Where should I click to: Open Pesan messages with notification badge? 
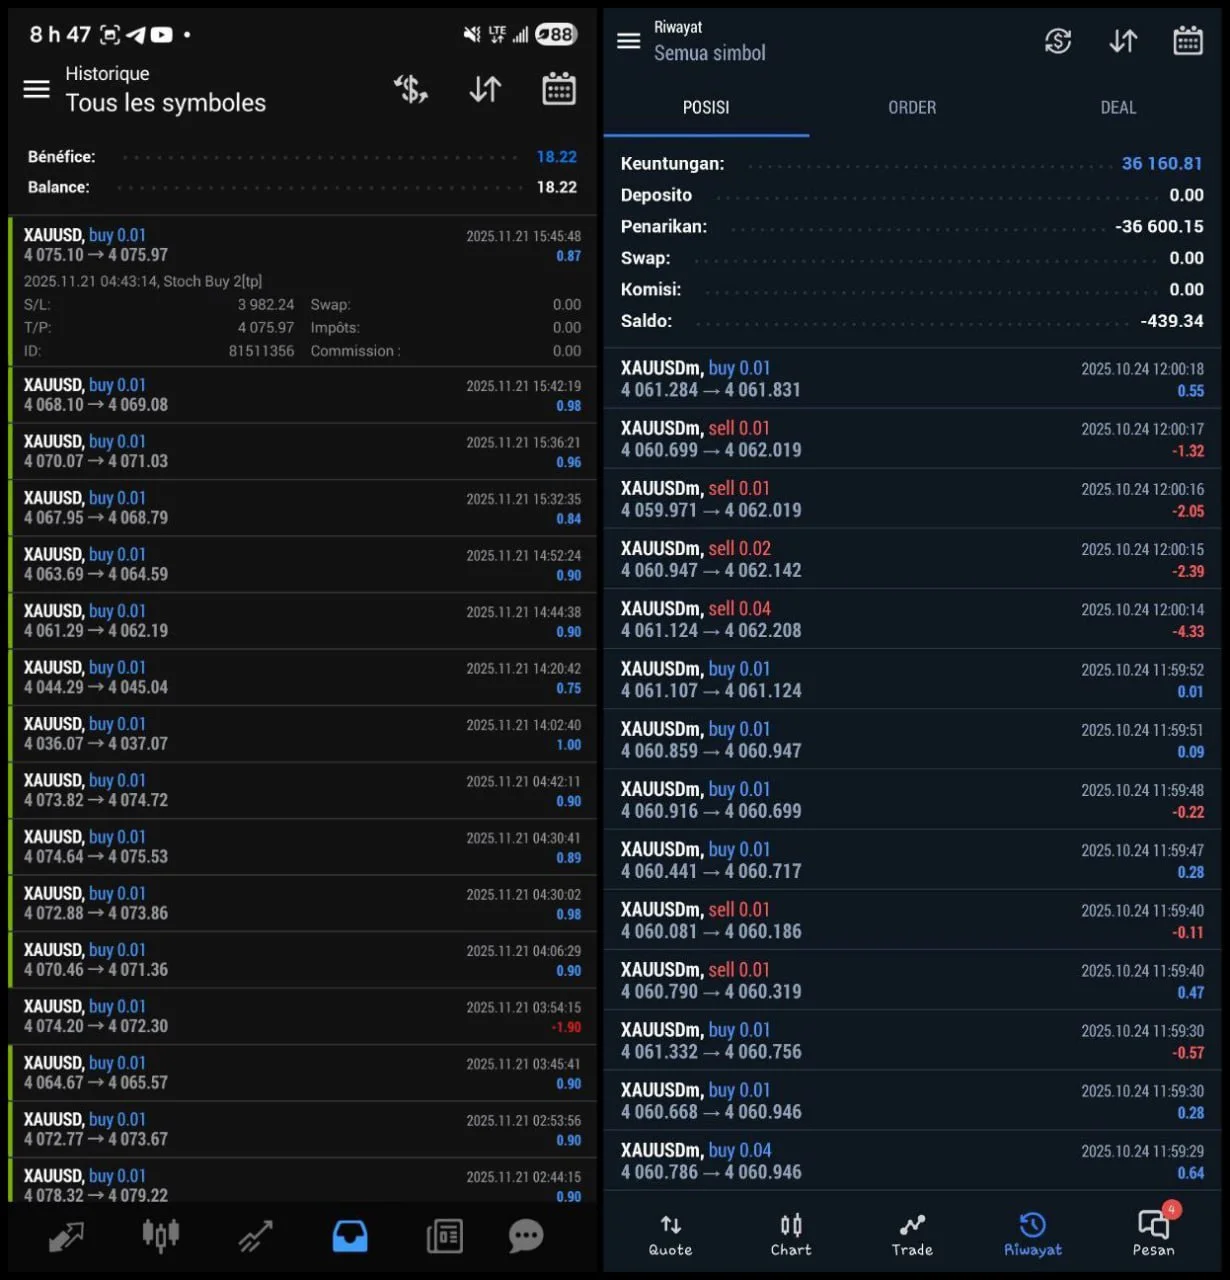click(x=1153, y=1233)
